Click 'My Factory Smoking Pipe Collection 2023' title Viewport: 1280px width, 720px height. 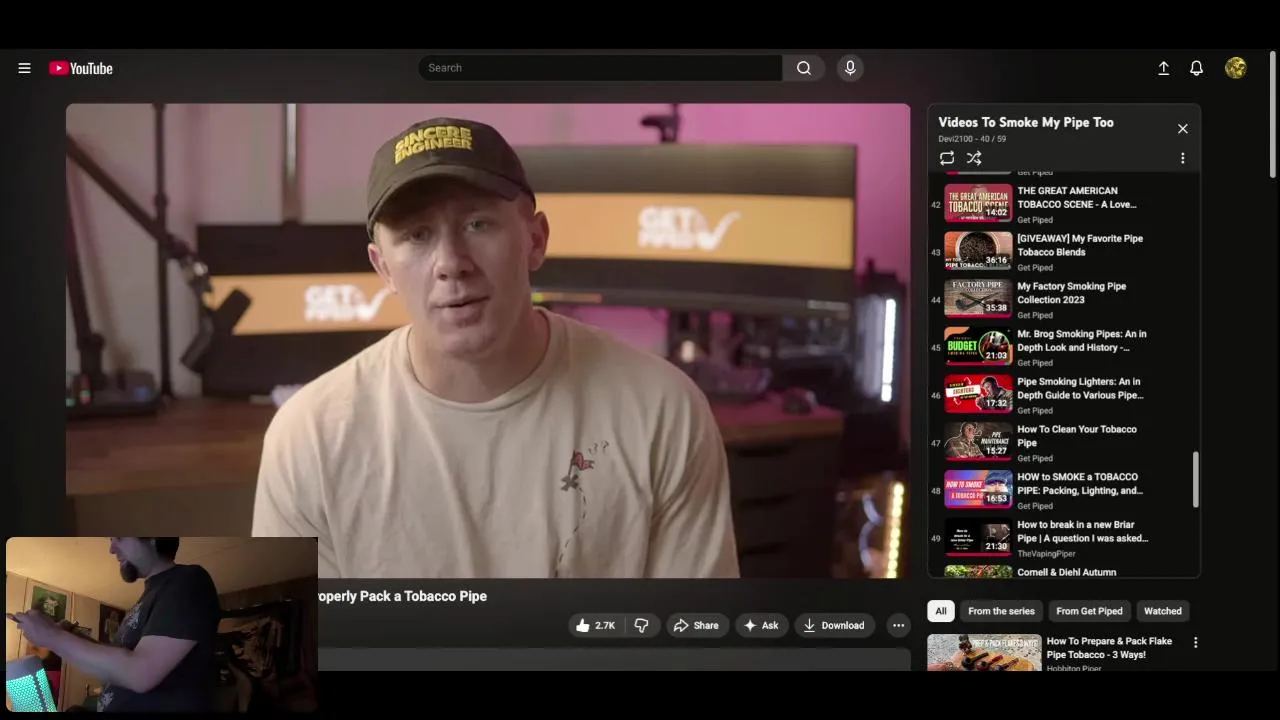point(1072,292)
